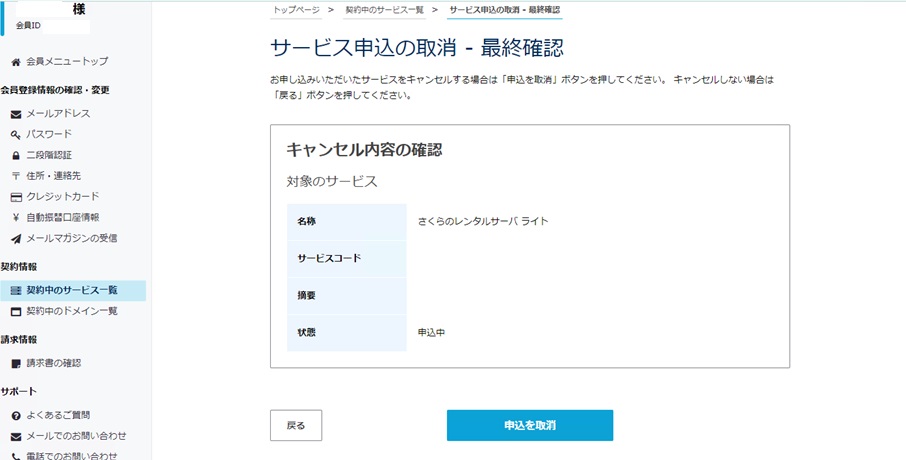The width and height of the screenshot is (906, 460).
Task: Open 住所・連絡先 in the sidebar
Action: (x=62, y=176)
